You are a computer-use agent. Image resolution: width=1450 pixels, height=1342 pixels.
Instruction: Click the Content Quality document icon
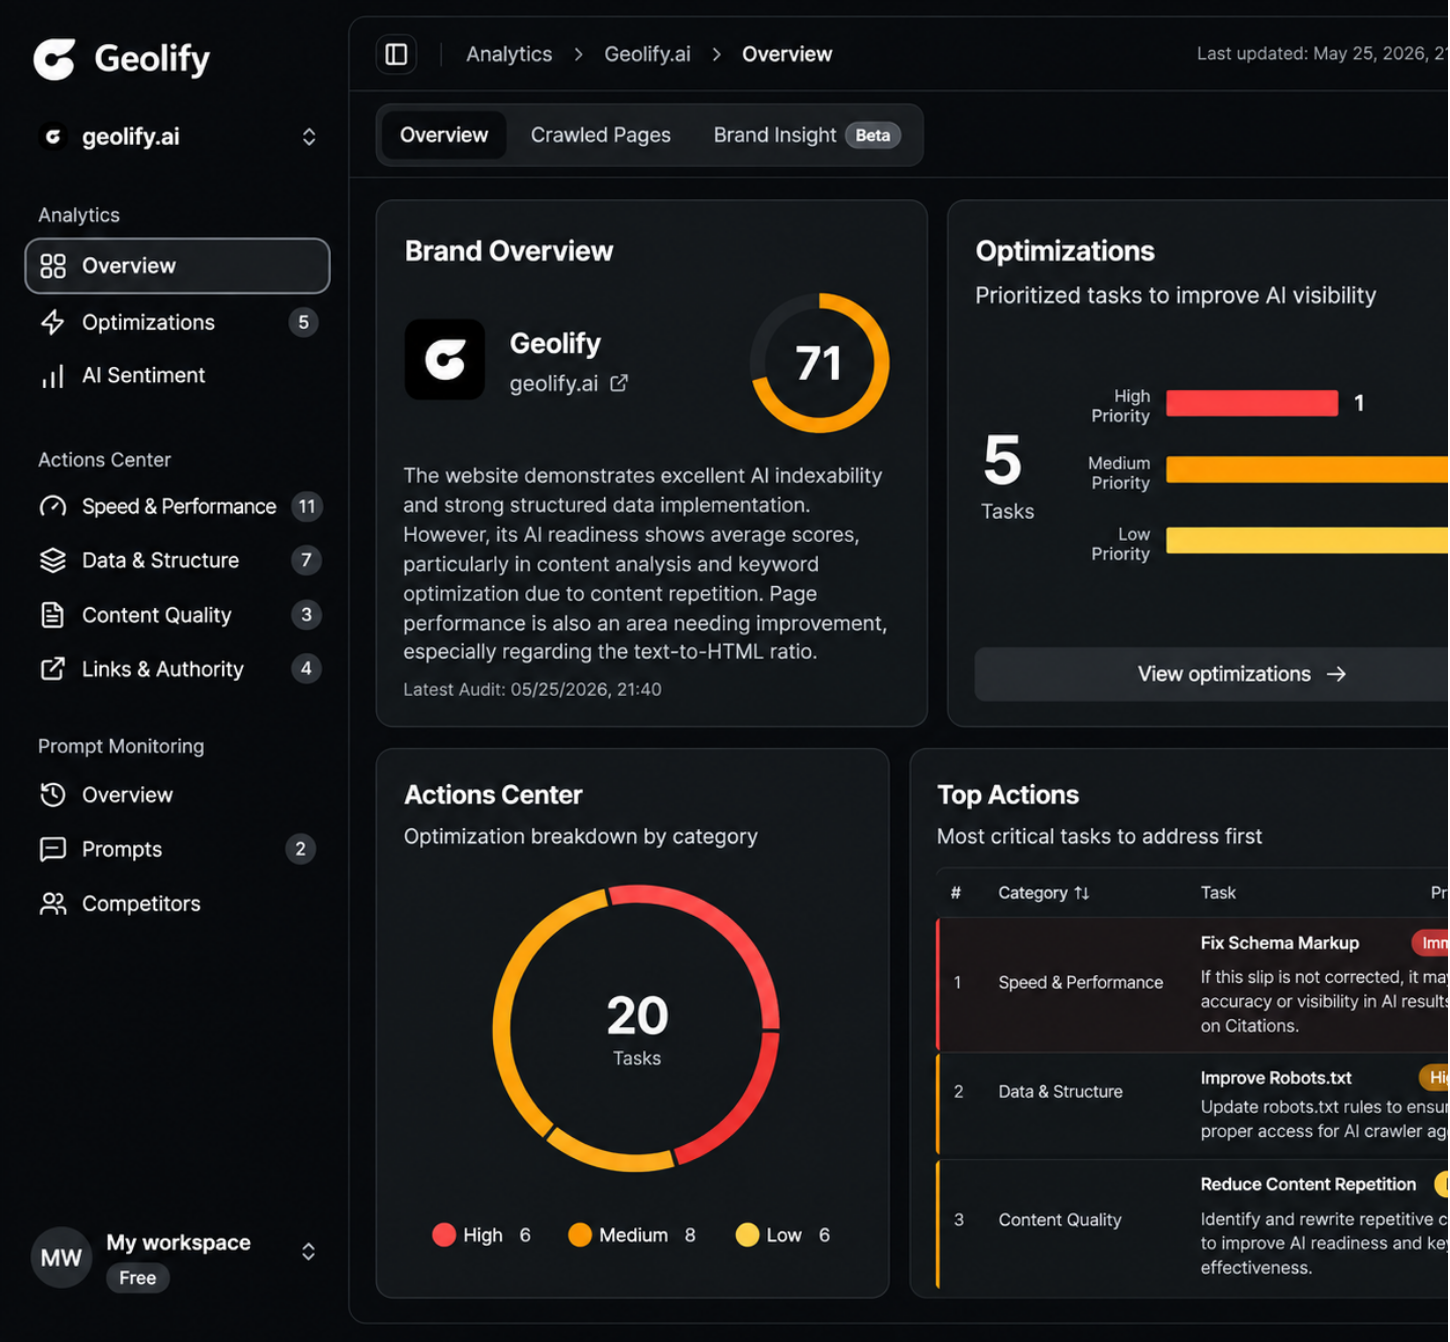[53, 615]
